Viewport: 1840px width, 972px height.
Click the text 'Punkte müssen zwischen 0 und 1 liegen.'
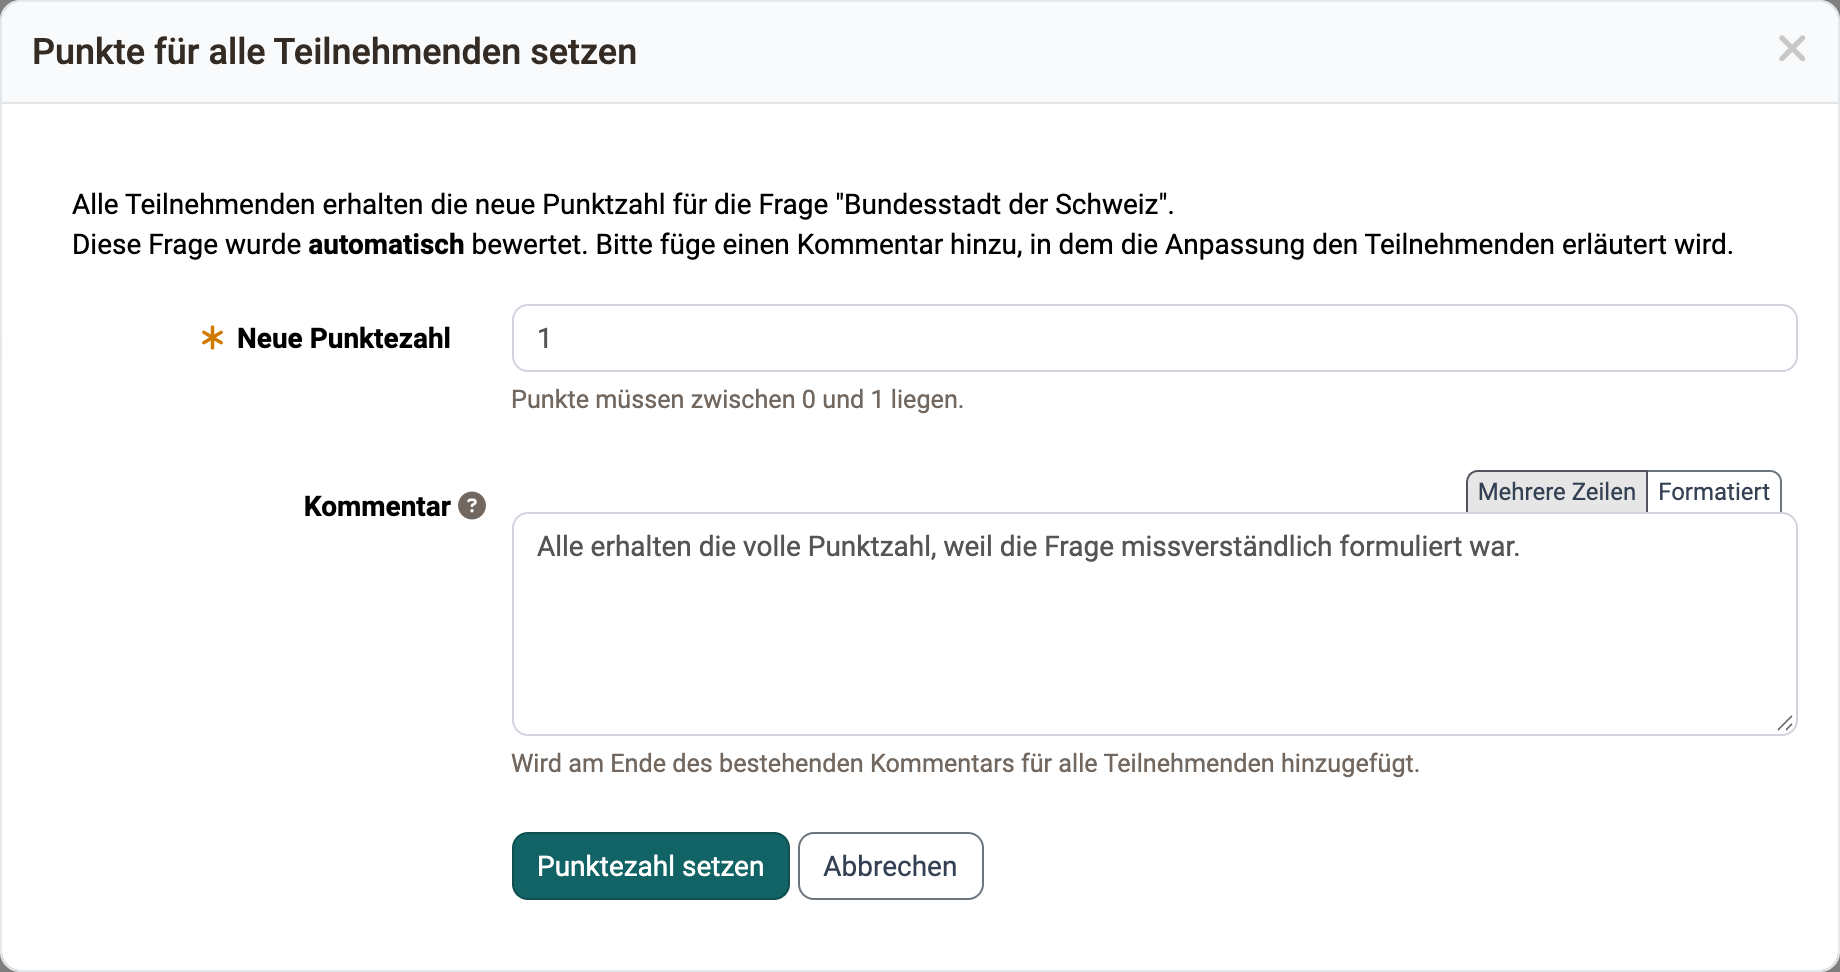click(x=737, y=400)
